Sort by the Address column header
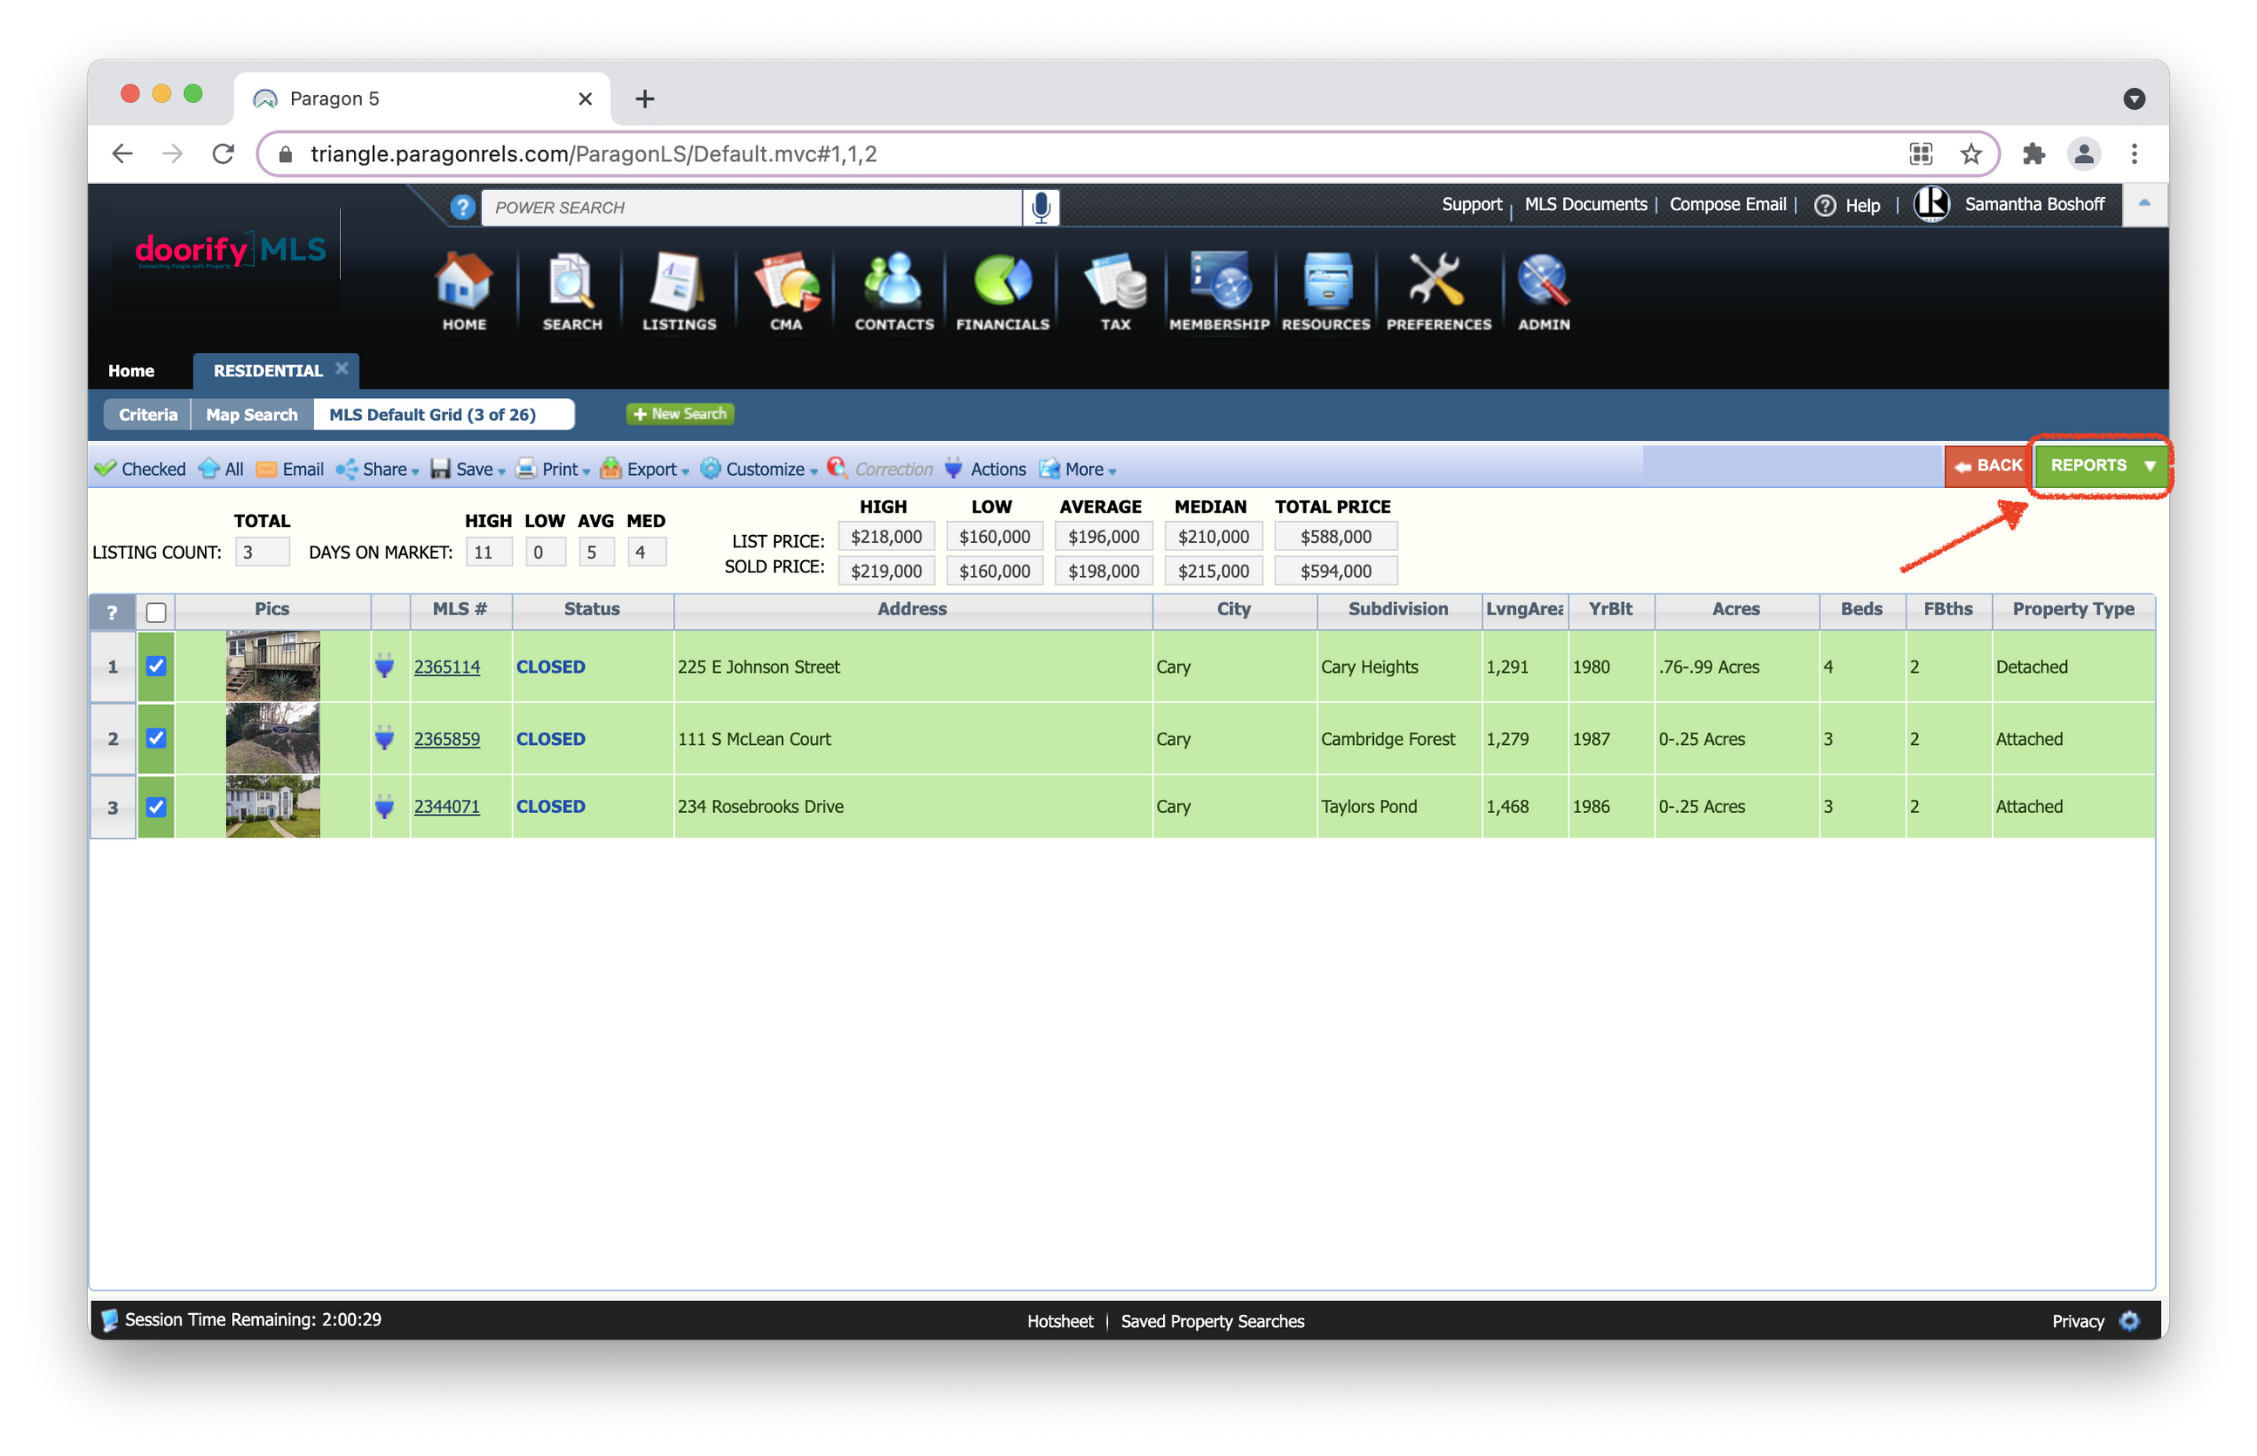 [912, 609]
